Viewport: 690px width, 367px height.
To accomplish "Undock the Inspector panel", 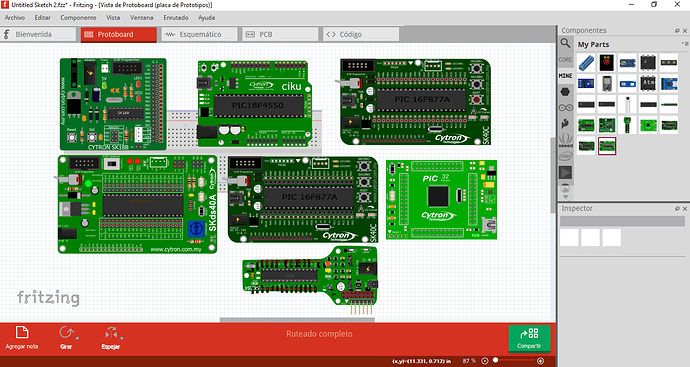I will [677, 209].
